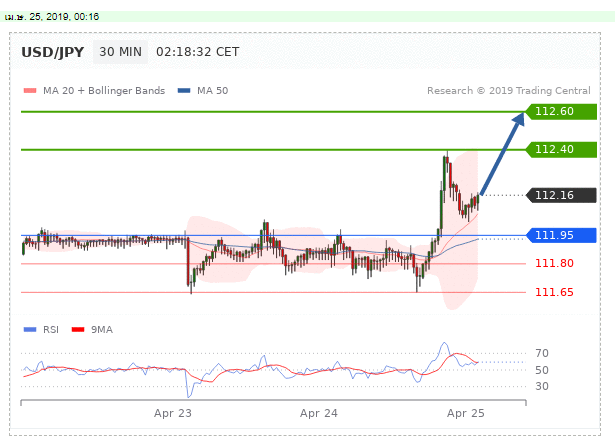The height and width of the screenshot is (443, 615).
Task: Click the 112.60 green resistance label
Action: pyautogui.click(x=561, y=111)
